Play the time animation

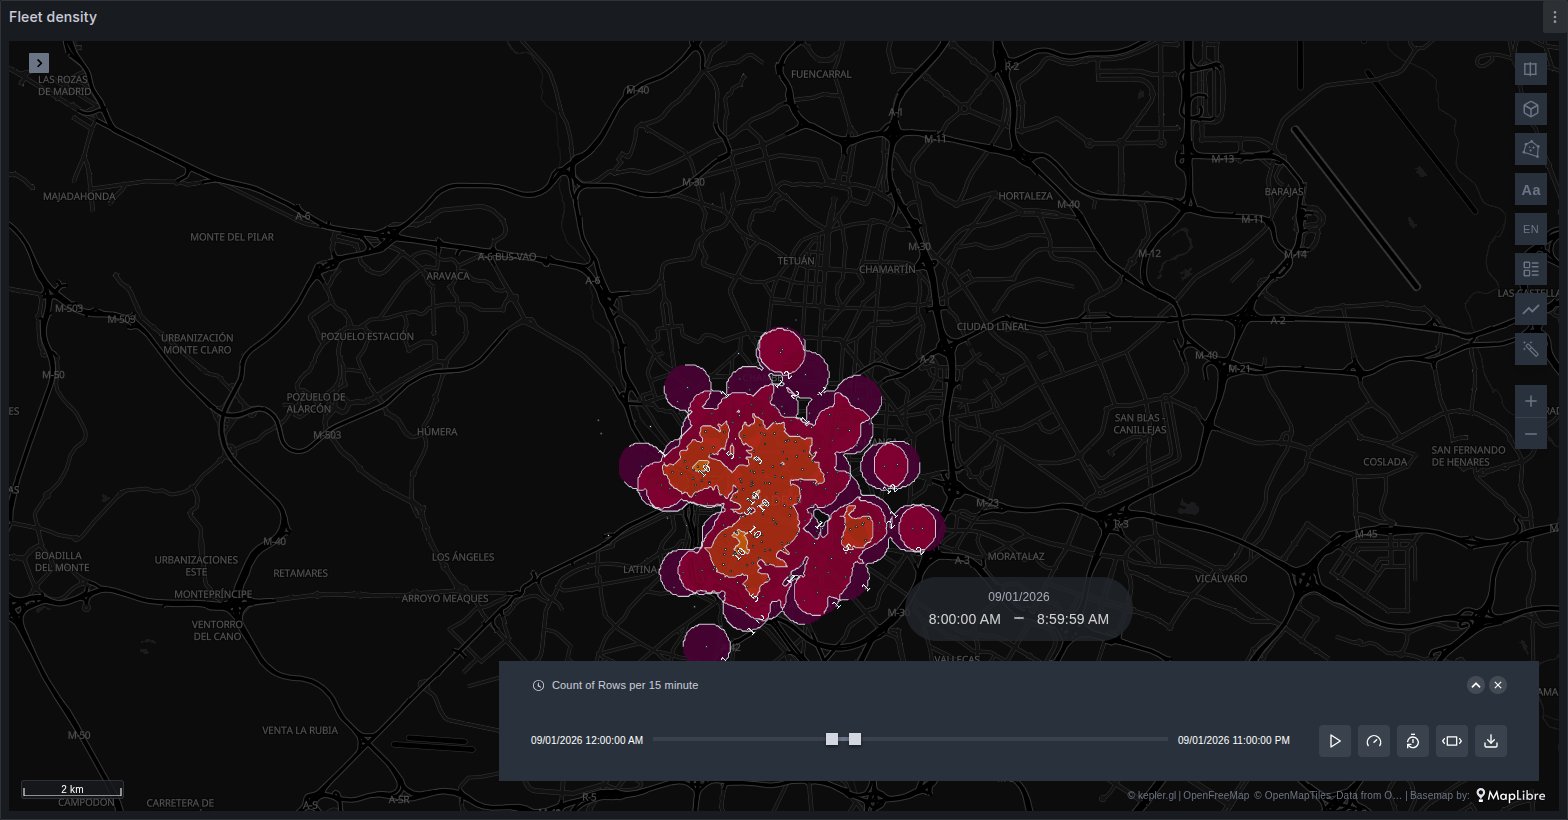[1334, 741]
